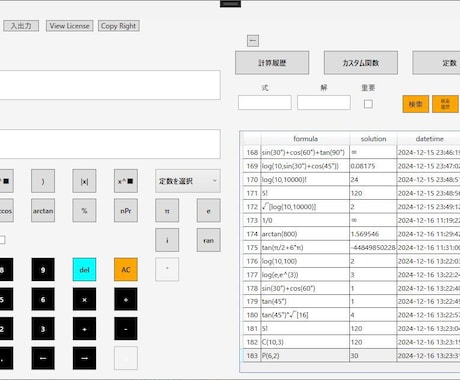This screenshot has width=460, height=380.
Task: Click the solution cell -44849850228
Action: point(373,248)
